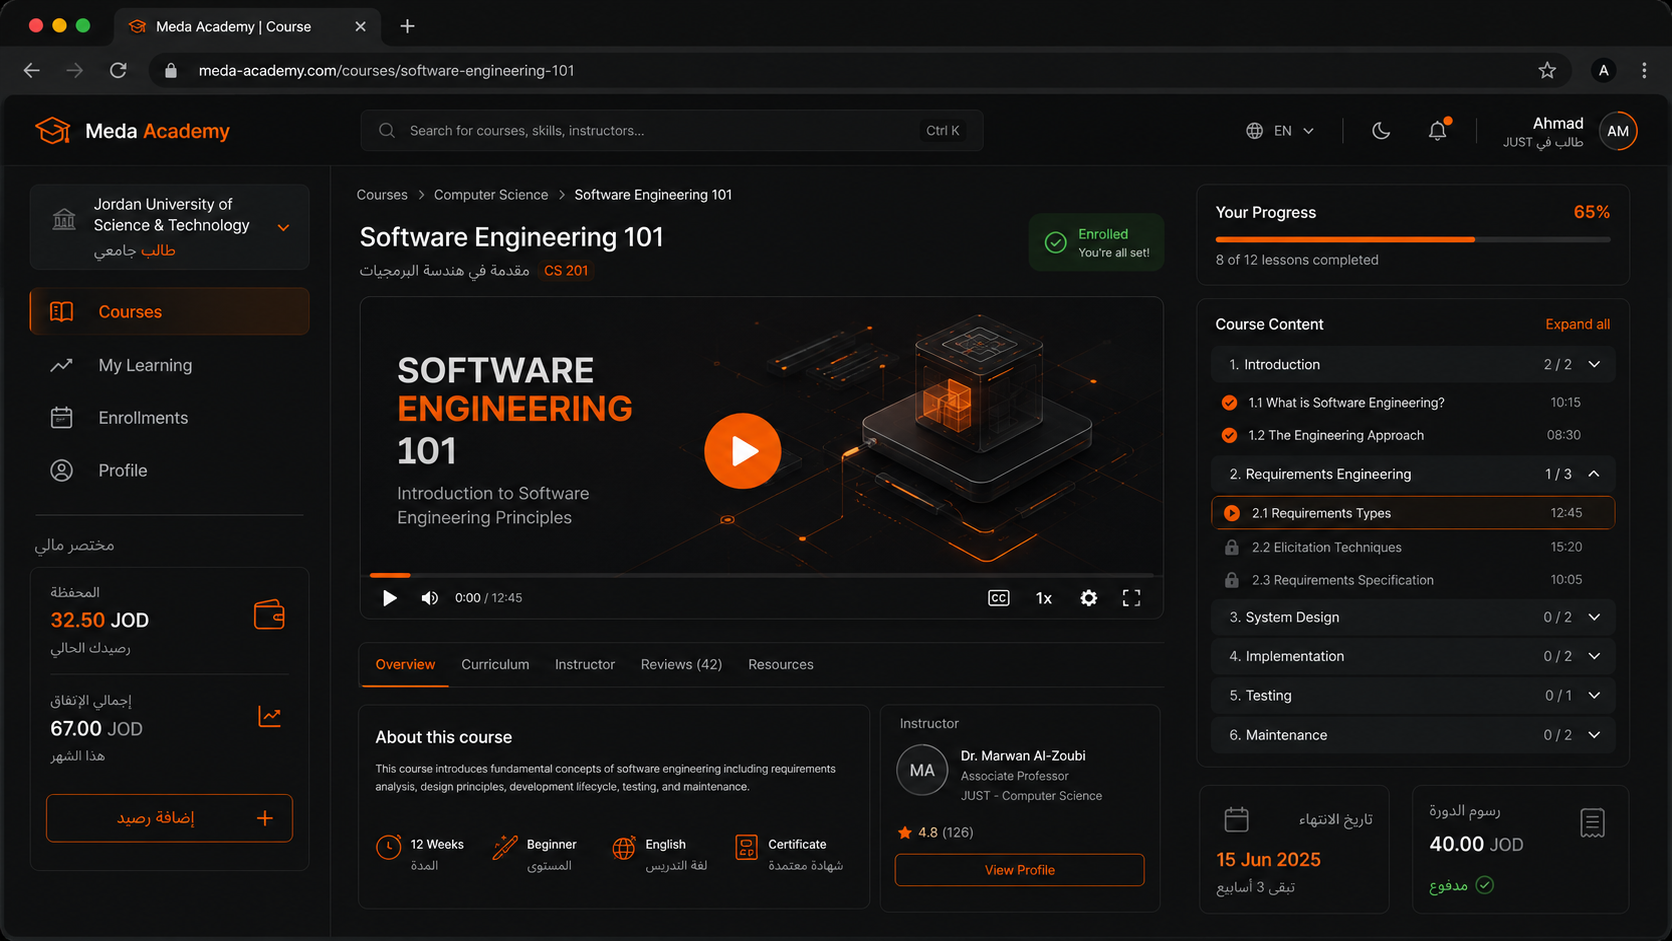Open the notifications bell
The width and height of the screenshot is (1672, 941).
coord(1438,131)
